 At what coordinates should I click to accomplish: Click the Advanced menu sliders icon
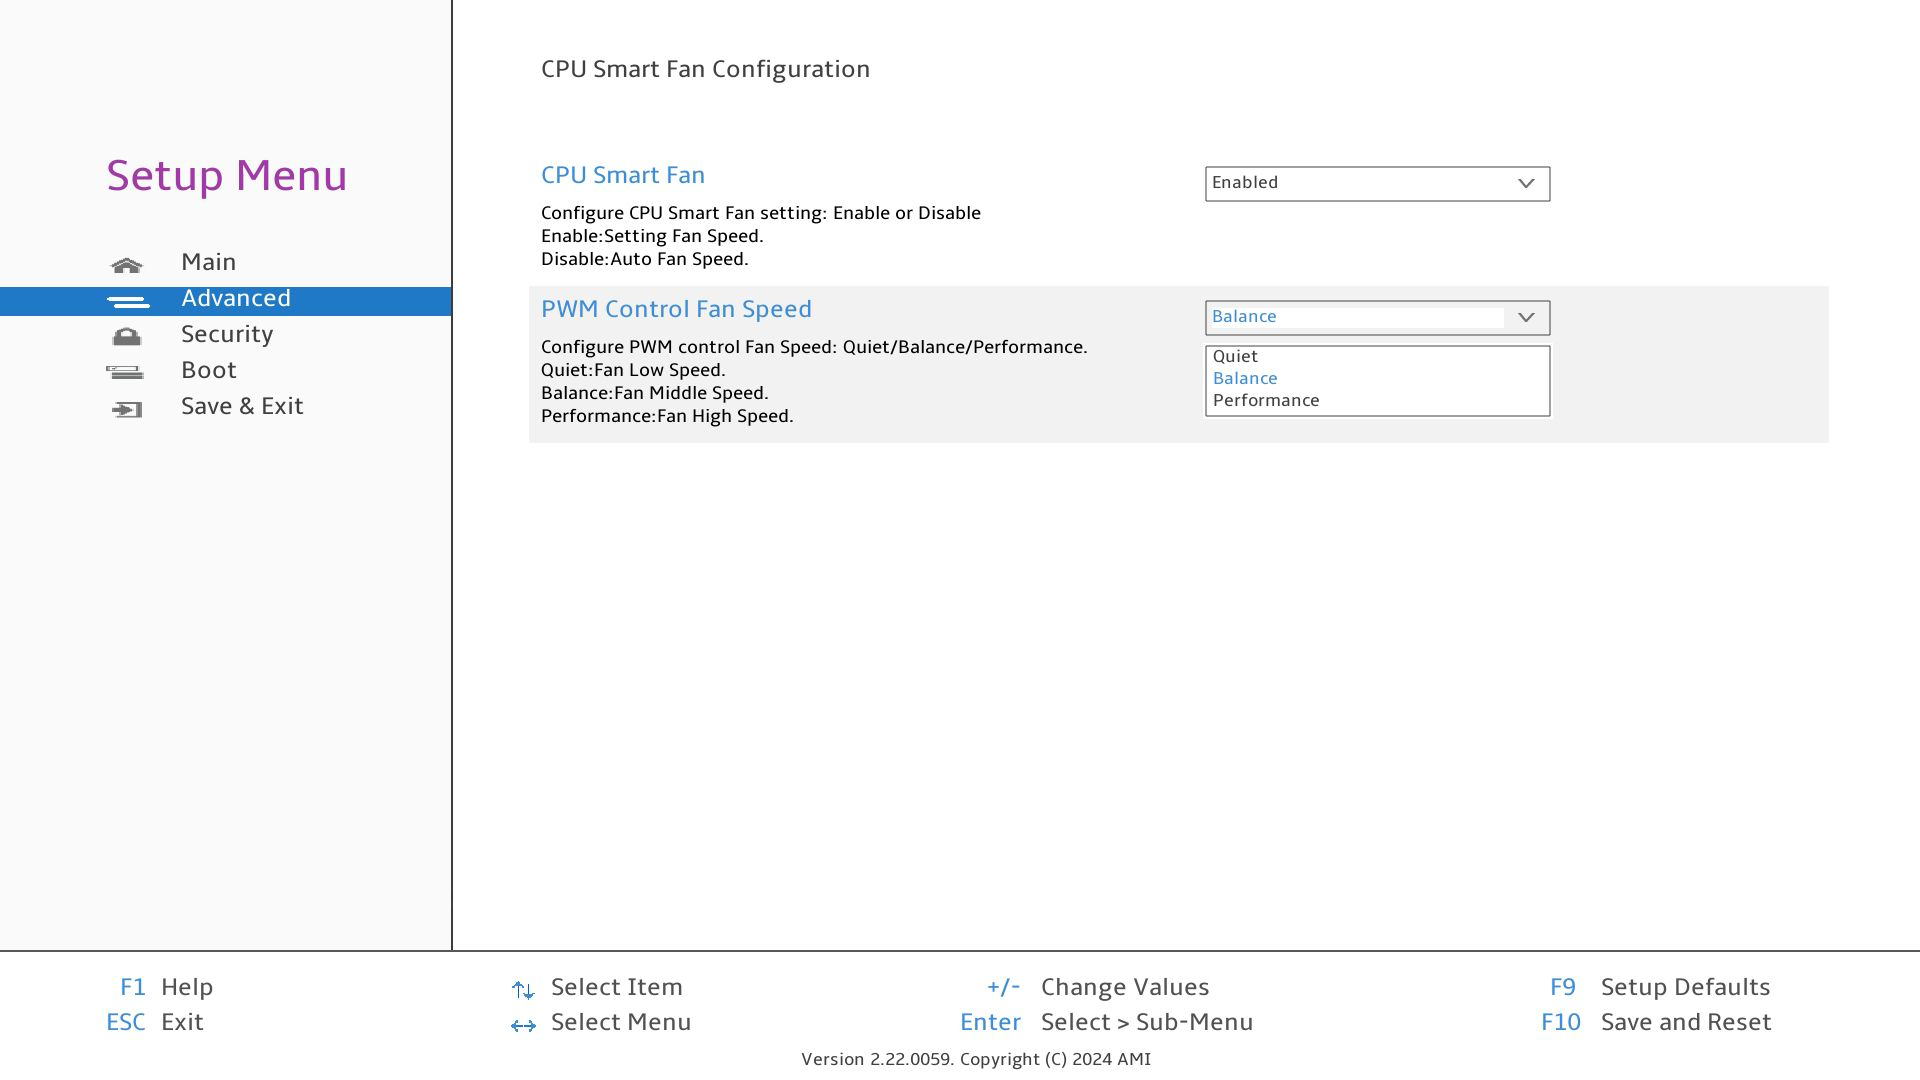click(x=127, y=301)
